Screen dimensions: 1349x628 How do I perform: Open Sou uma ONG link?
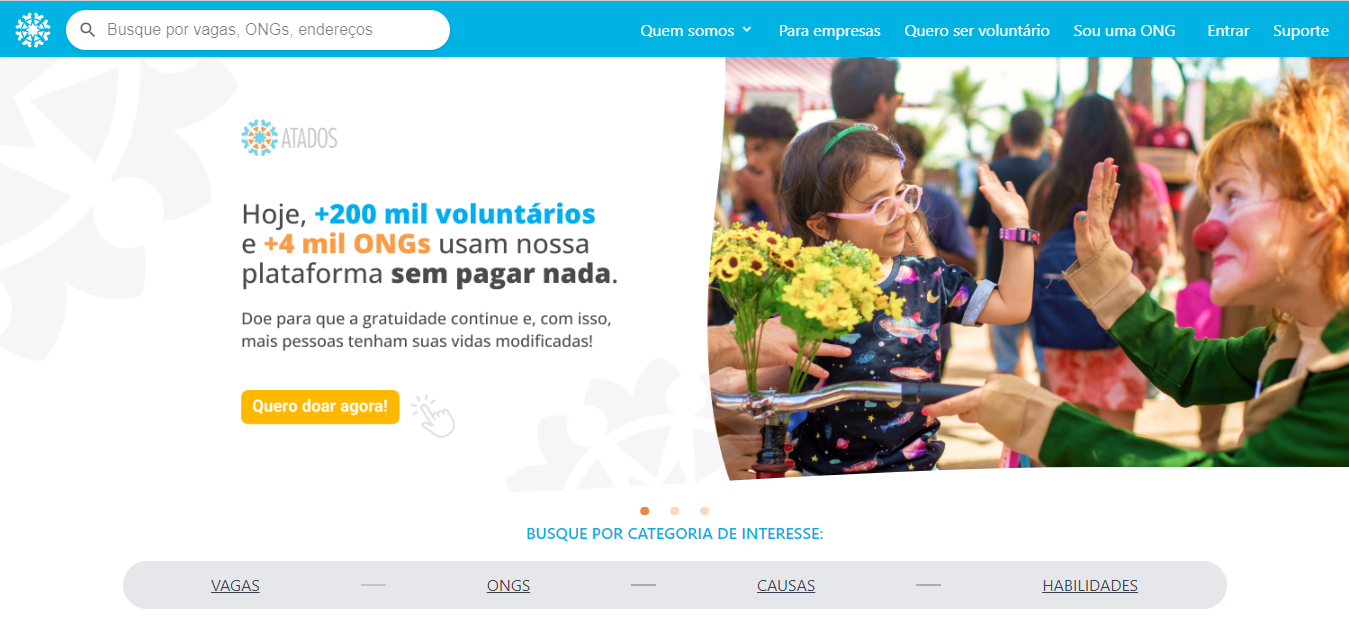[x=1124, y=30]
